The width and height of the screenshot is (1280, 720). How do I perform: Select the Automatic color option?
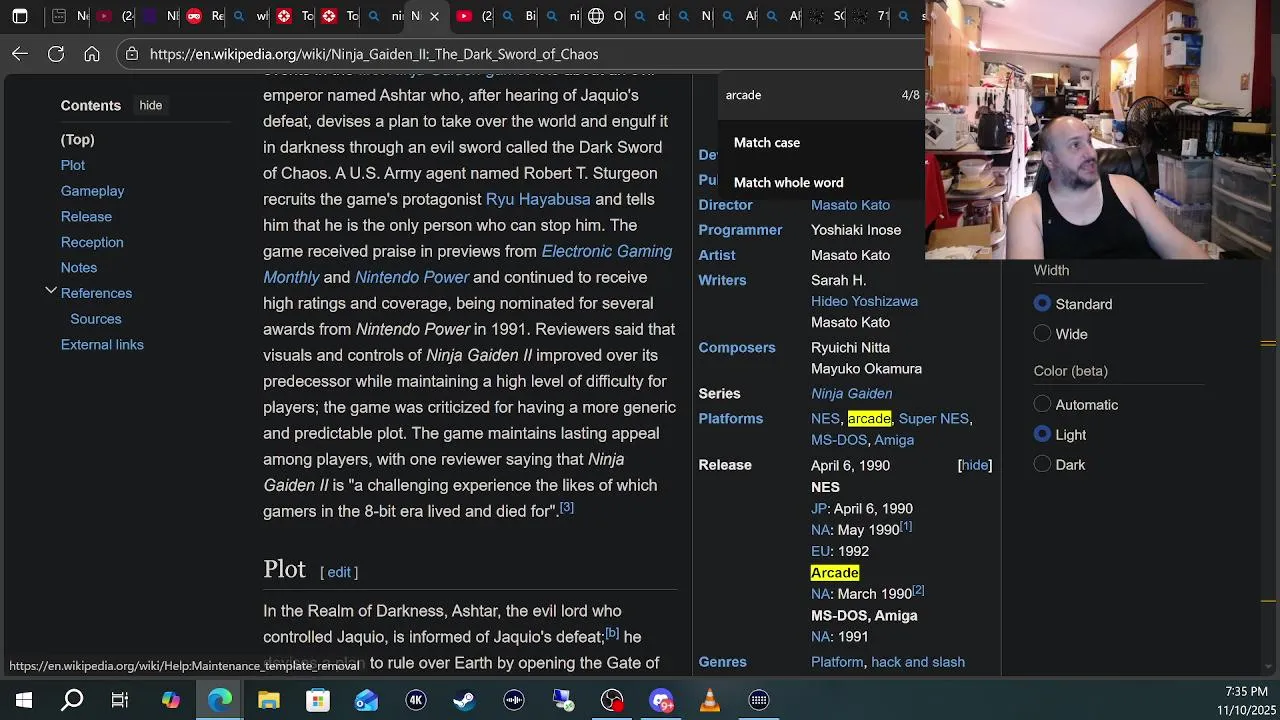(x=1043, y=405)
